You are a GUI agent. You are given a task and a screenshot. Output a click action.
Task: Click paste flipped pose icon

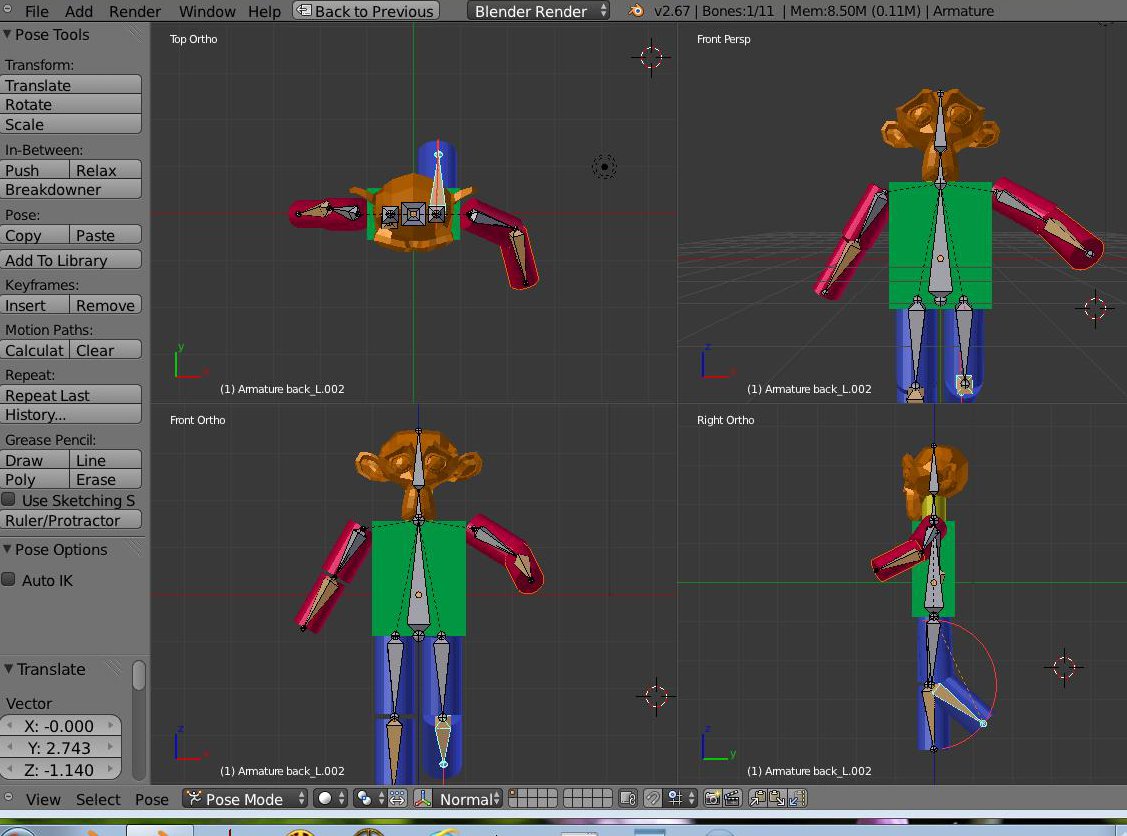[797, 799]
